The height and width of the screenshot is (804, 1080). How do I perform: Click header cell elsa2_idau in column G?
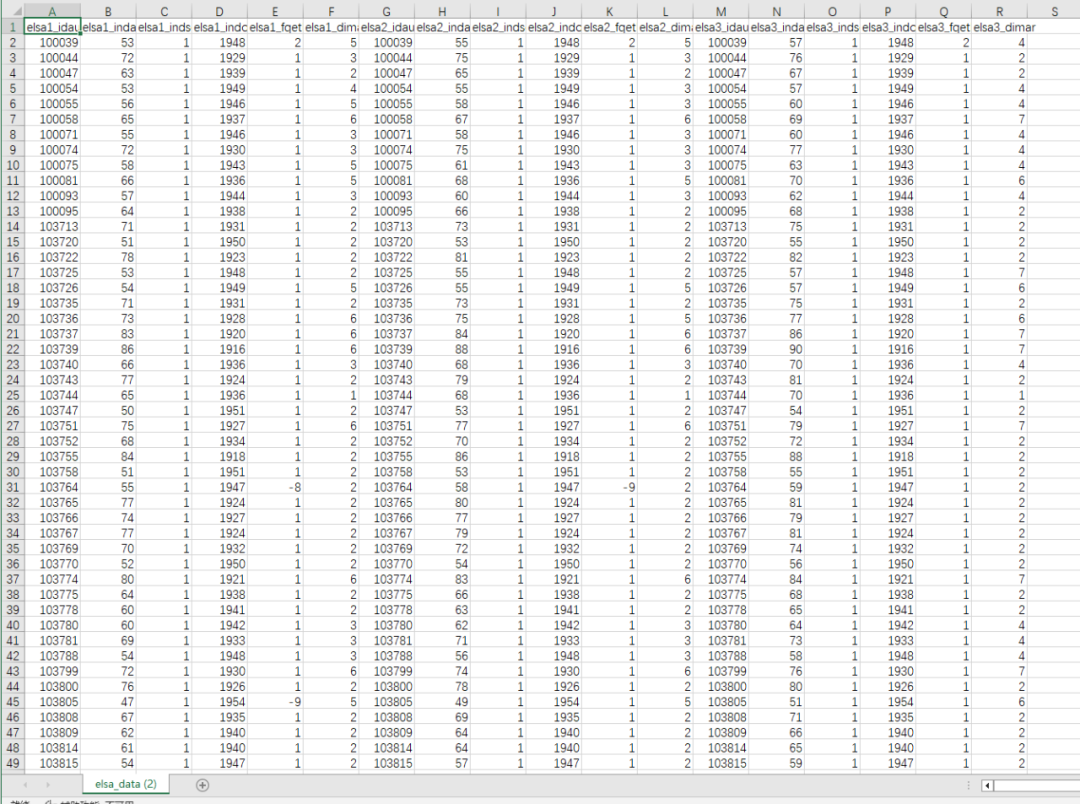tap(386, 27)
